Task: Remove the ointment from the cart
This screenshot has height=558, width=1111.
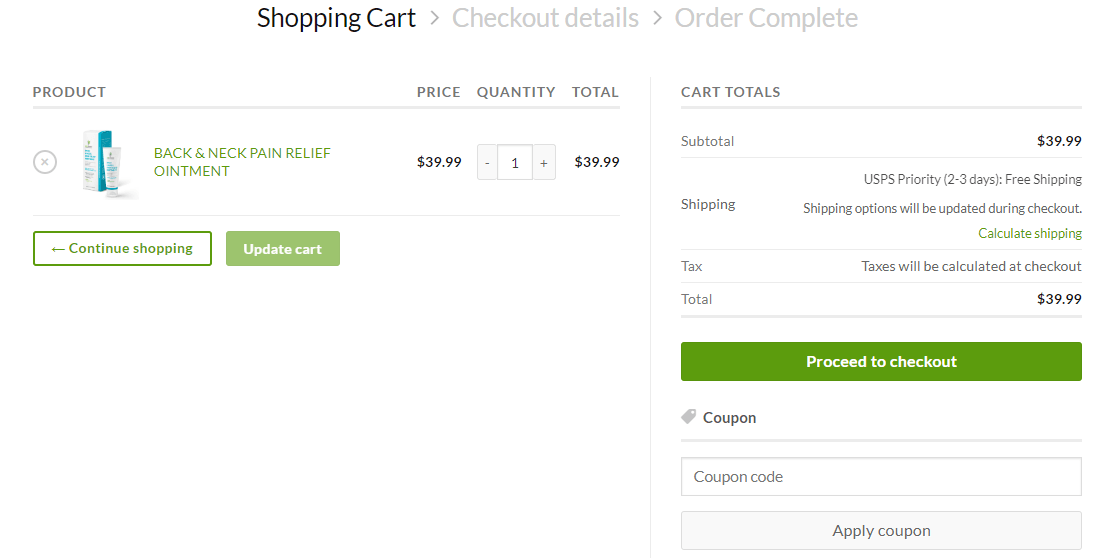Action: click(45, 162)
